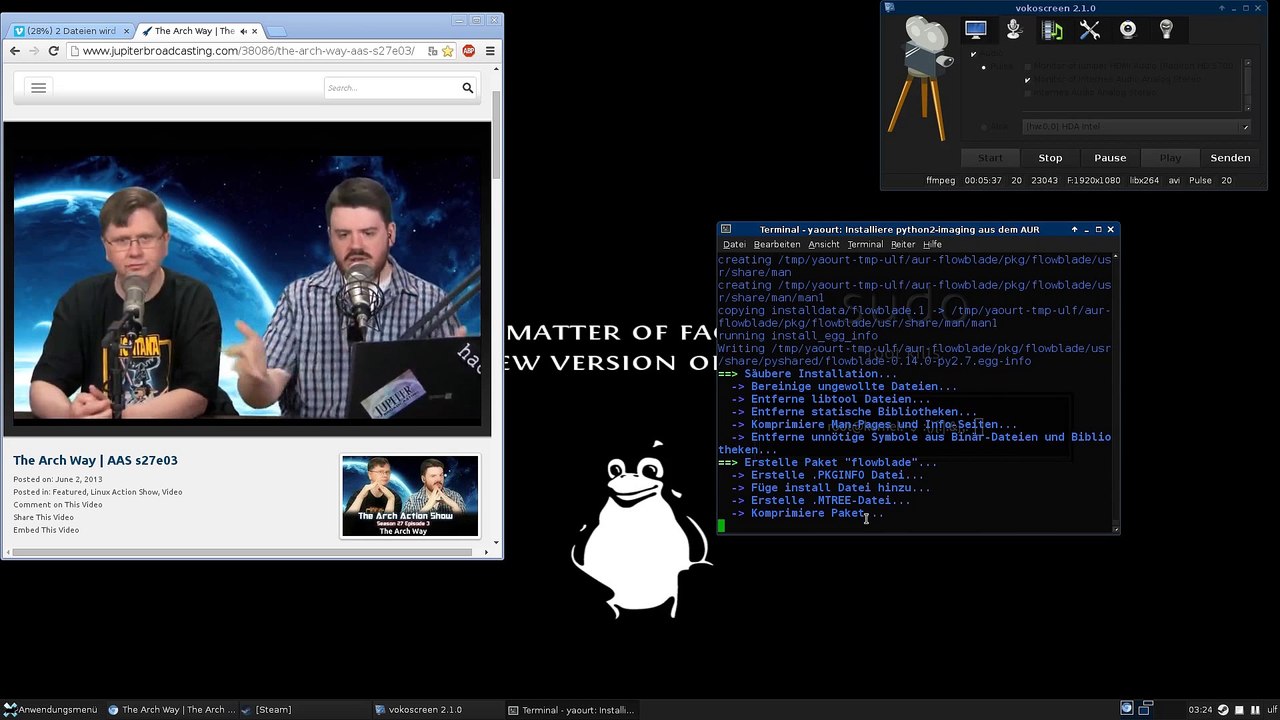
Task: Open the Reiter menu in Terminal
Action: click(903, 244)
